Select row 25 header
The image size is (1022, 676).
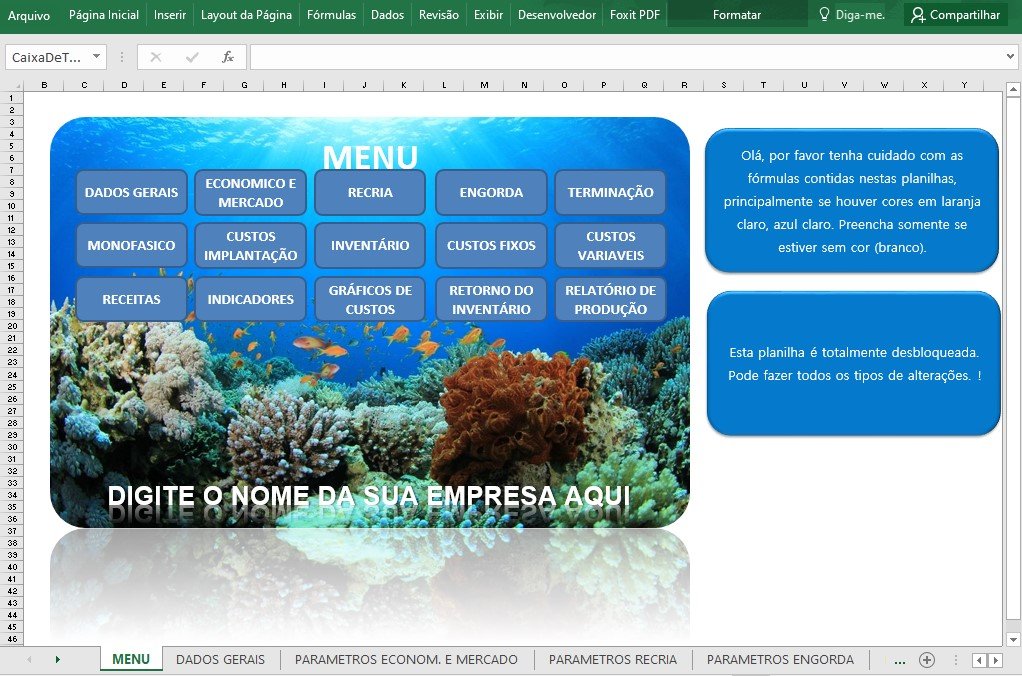12,387
